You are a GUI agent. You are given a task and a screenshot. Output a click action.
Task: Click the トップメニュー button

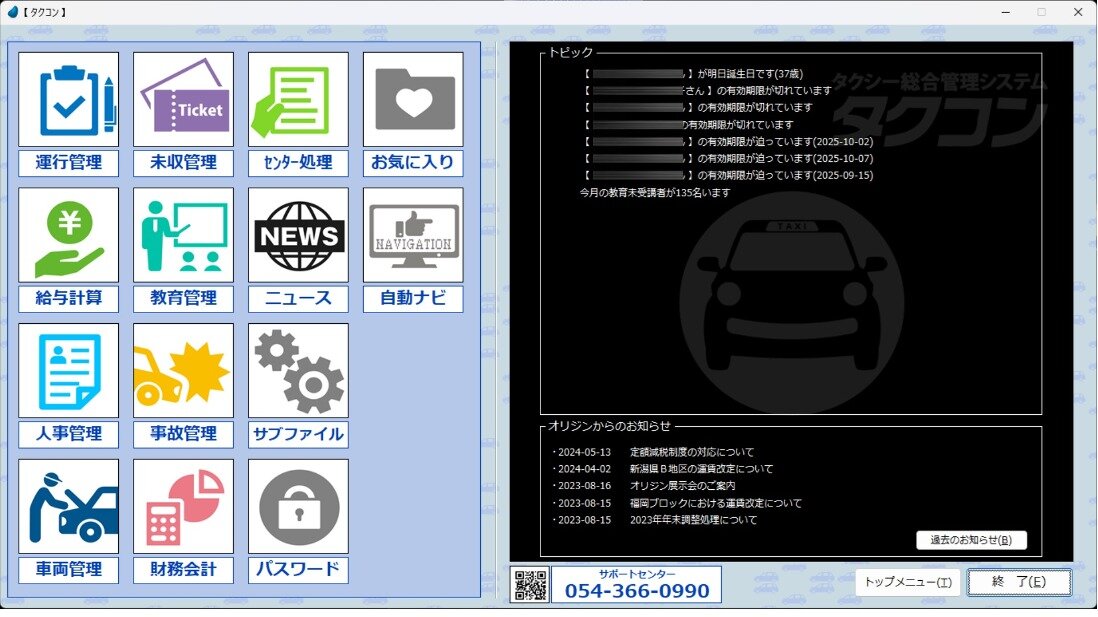click(907, 582)
